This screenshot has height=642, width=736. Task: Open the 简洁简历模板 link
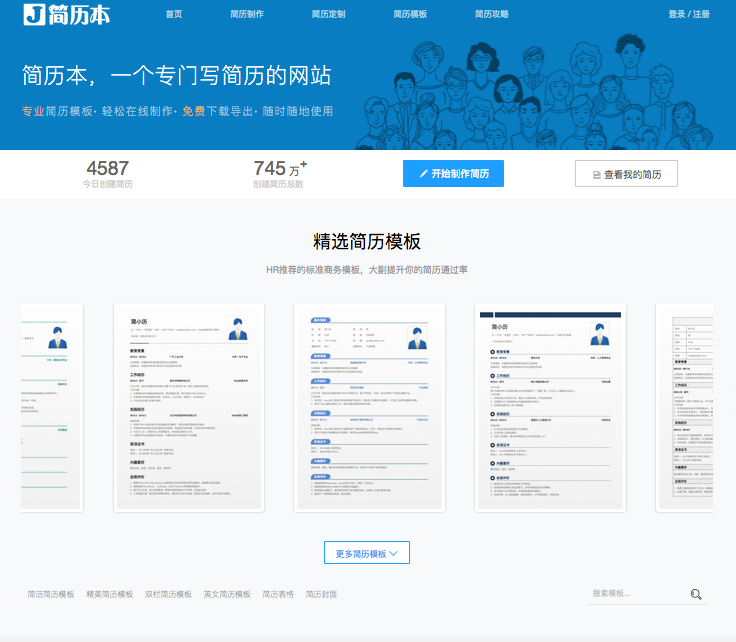click(x=51, y=594)
